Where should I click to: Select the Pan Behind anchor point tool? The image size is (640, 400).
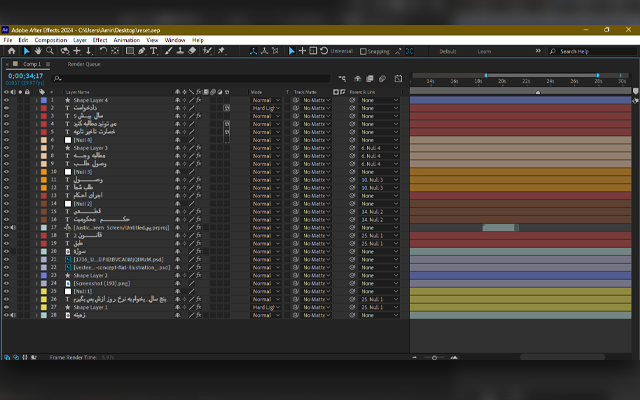[115, 51]
